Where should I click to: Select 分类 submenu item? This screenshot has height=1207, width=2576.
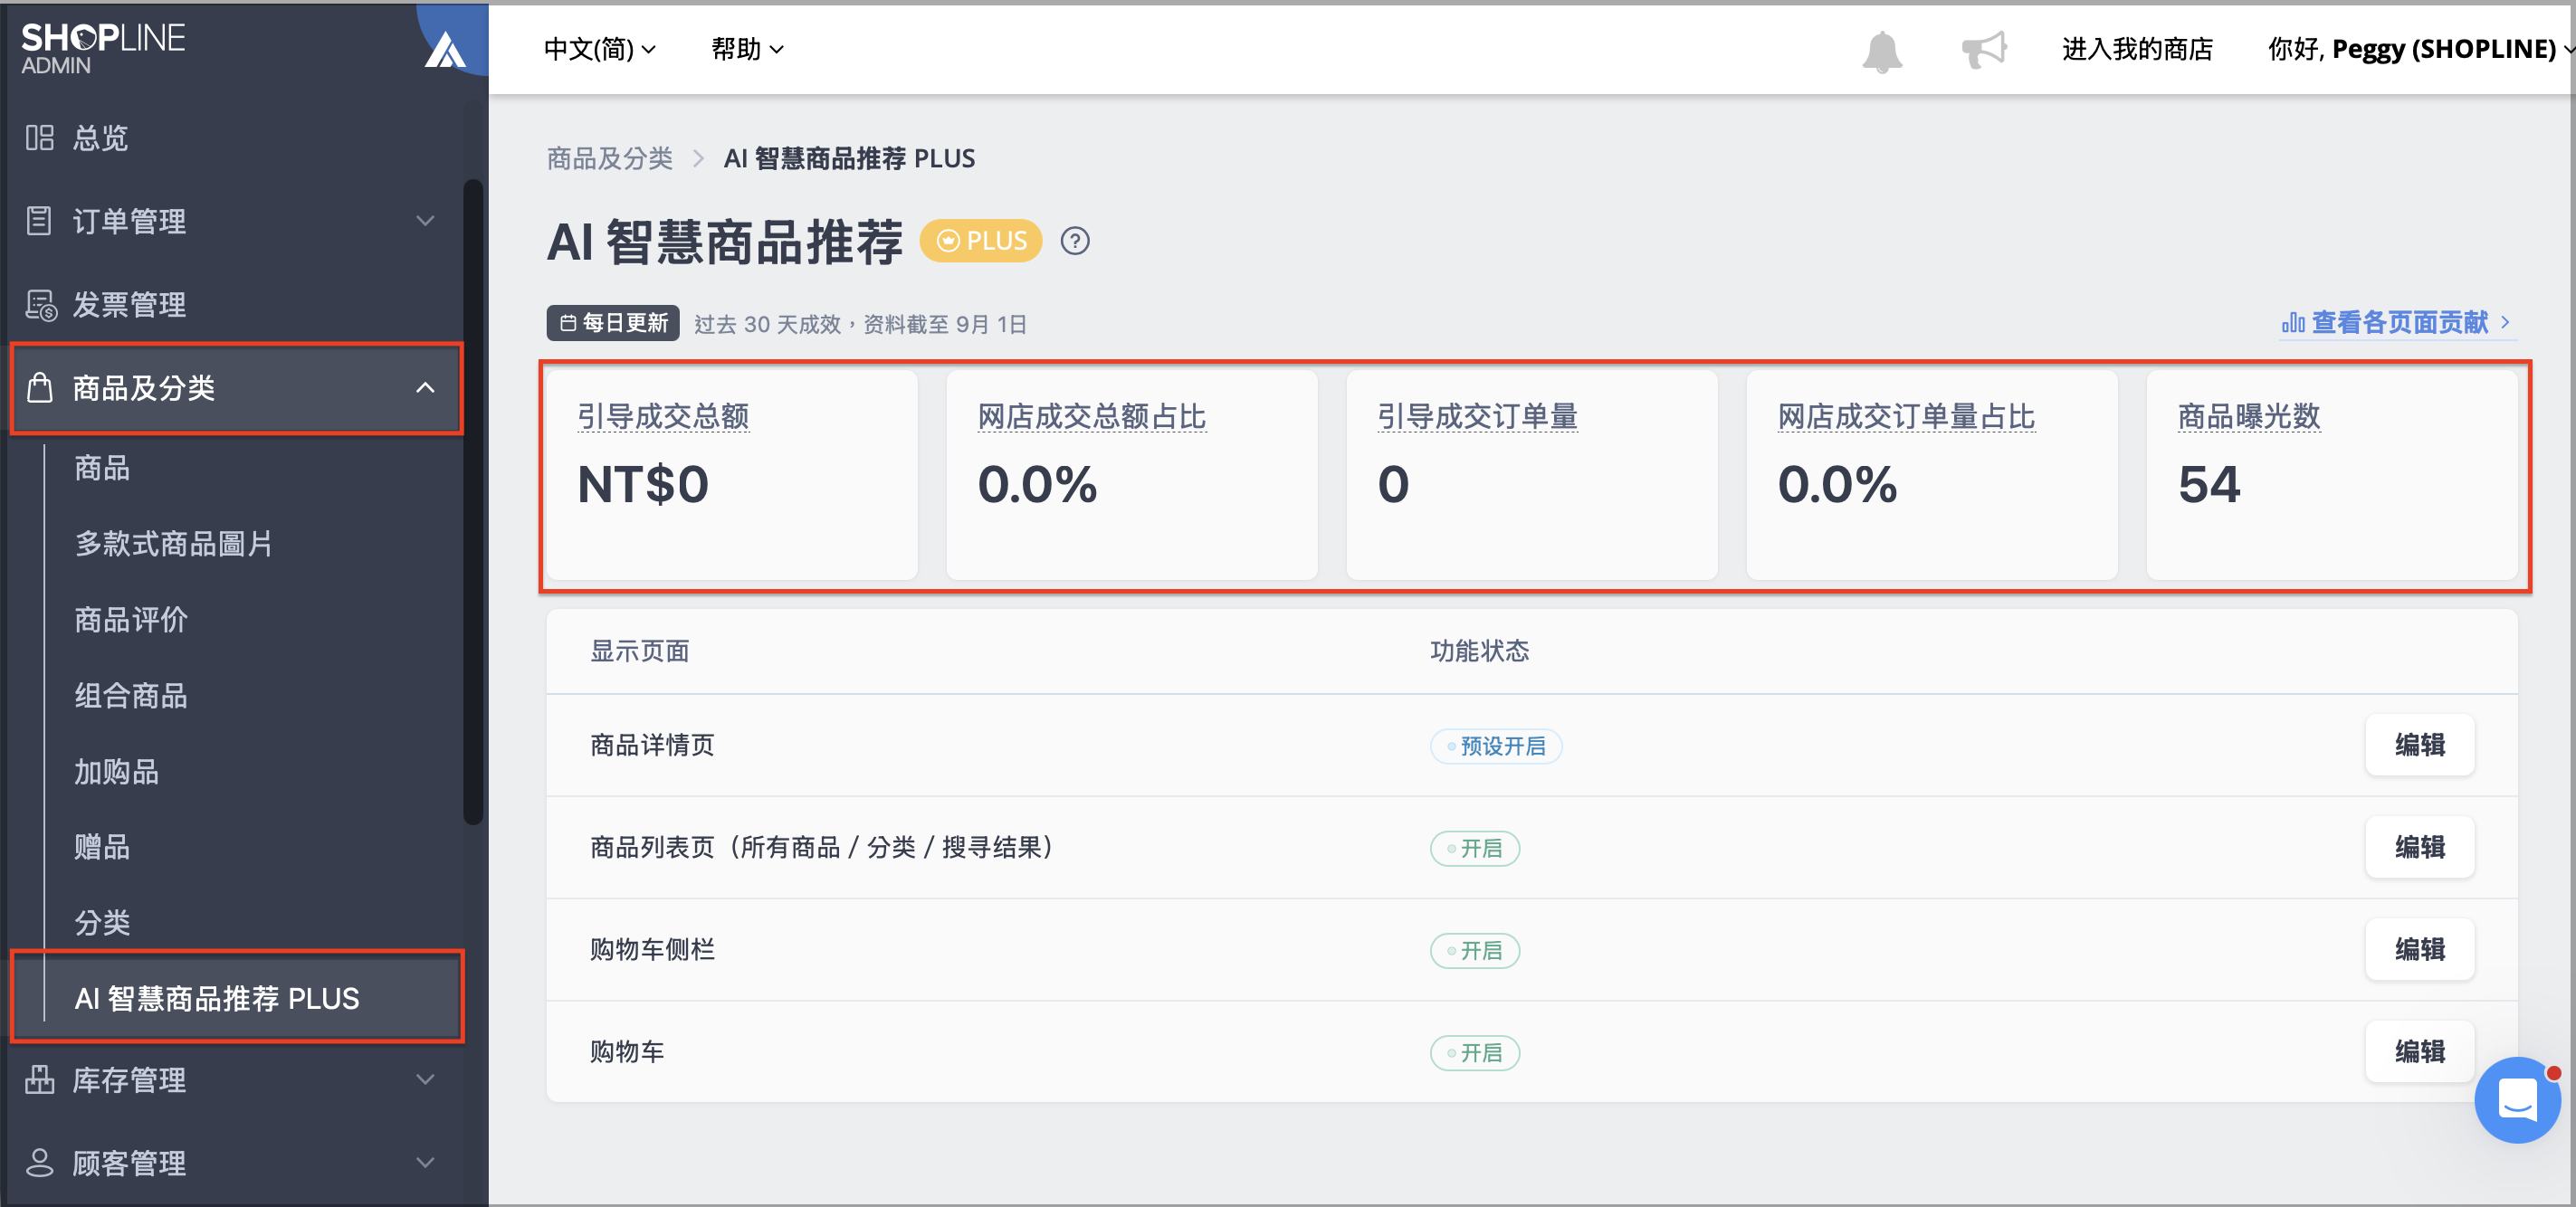coord(102,922)
